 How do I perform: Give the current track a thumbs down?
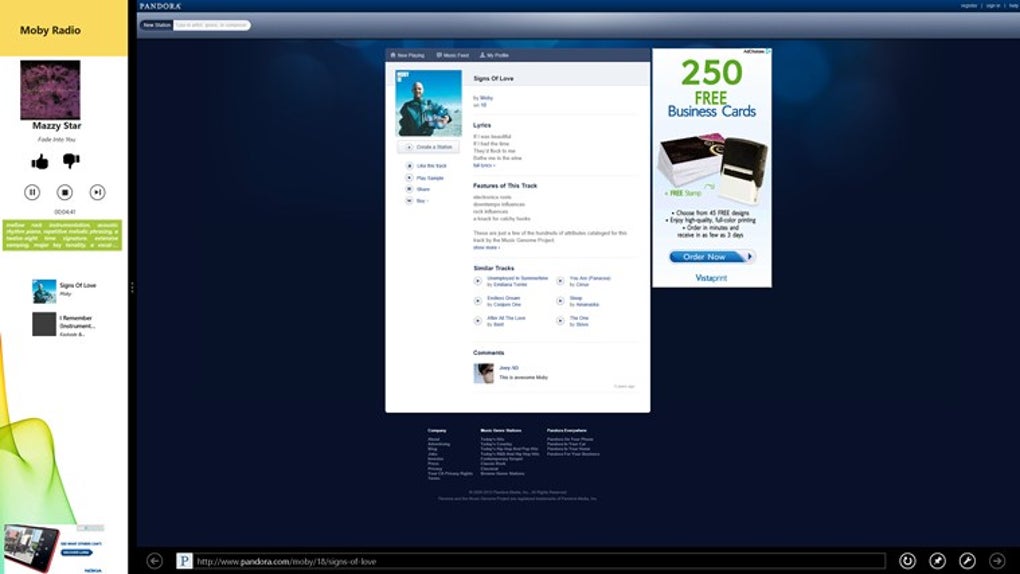71,161
